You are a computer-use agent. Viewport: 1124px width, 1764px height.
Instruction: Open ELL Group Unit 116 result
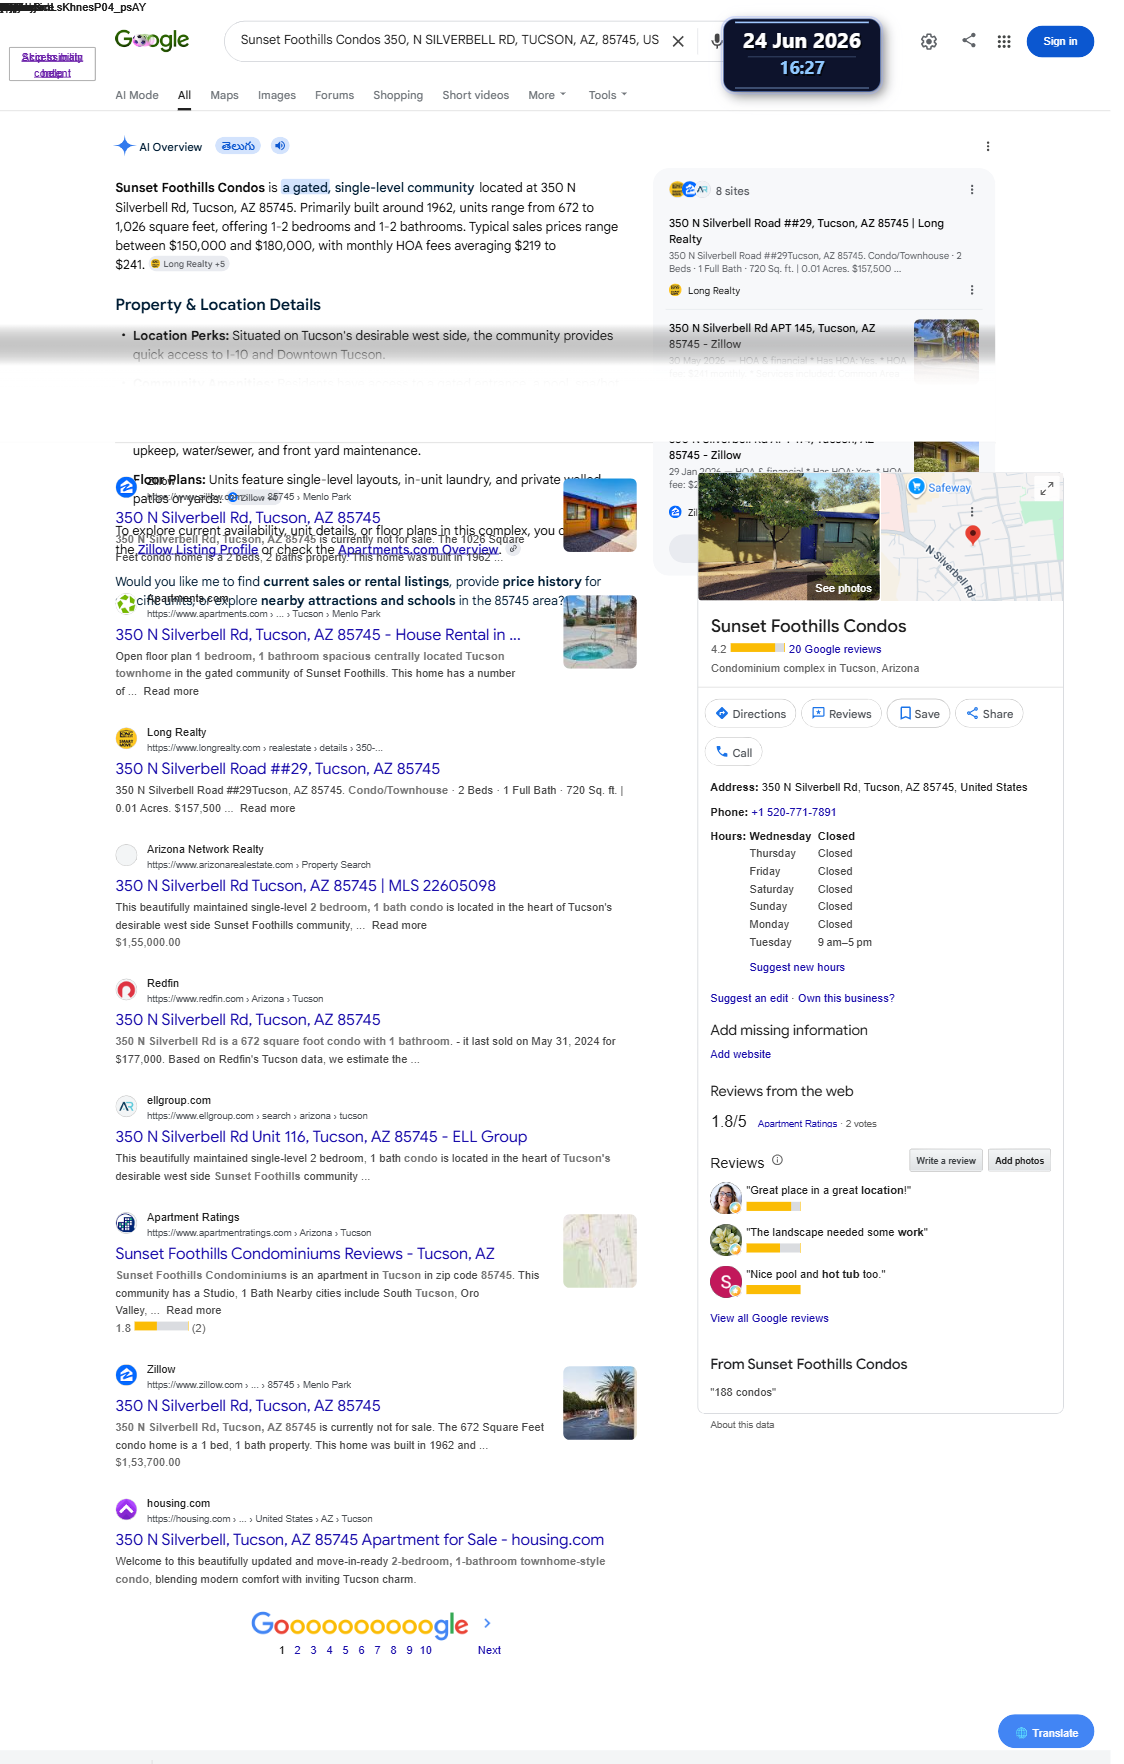321,1136
